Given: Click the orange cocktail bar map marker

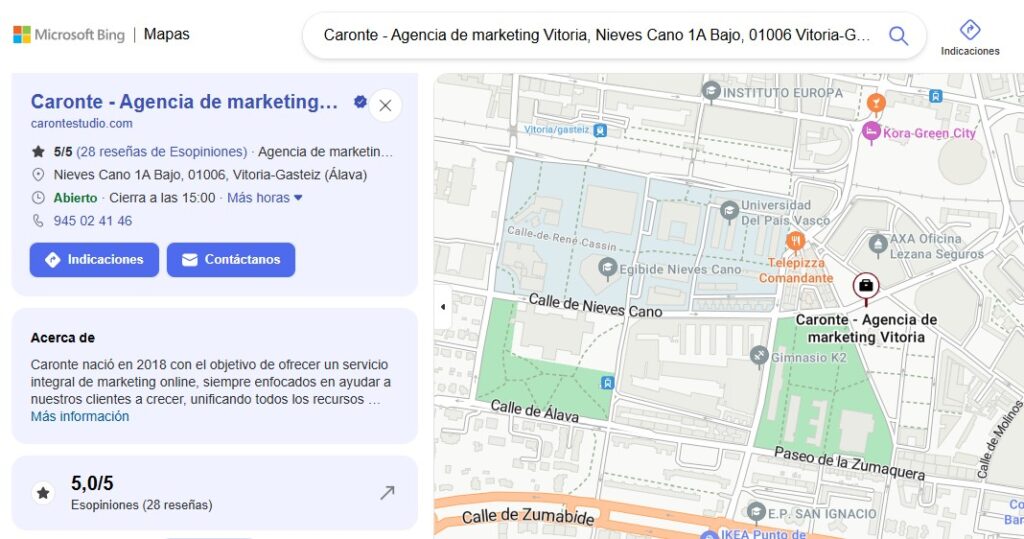Looking at the screenshot, I should pos(876,103).
